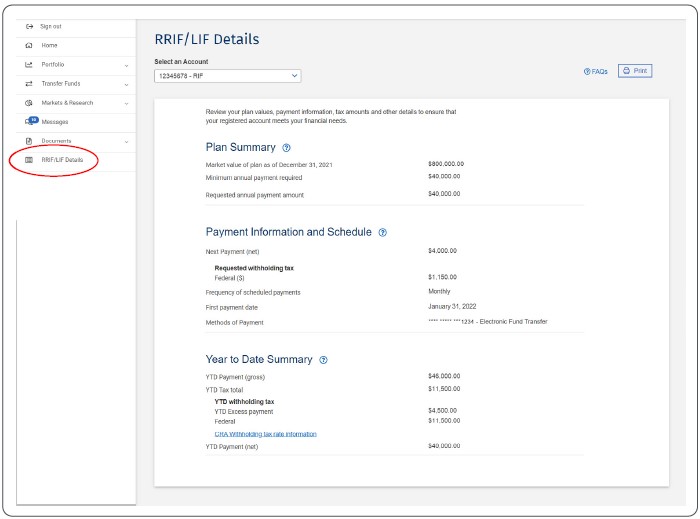Click the Documents file icon
Image resolution: width=700 pixels, height=519 pixels.
[29, 141]
